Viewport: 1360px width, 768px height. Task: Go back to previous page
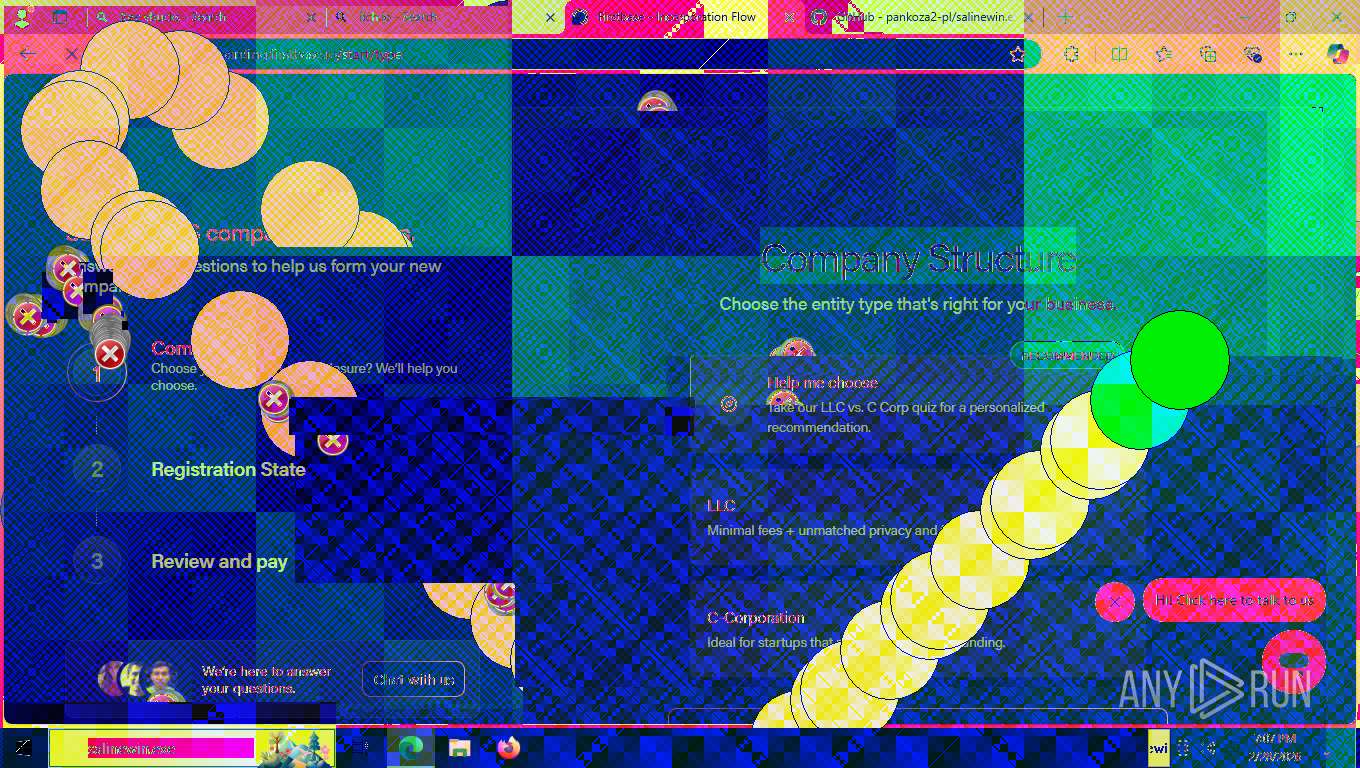pos(28,54)
